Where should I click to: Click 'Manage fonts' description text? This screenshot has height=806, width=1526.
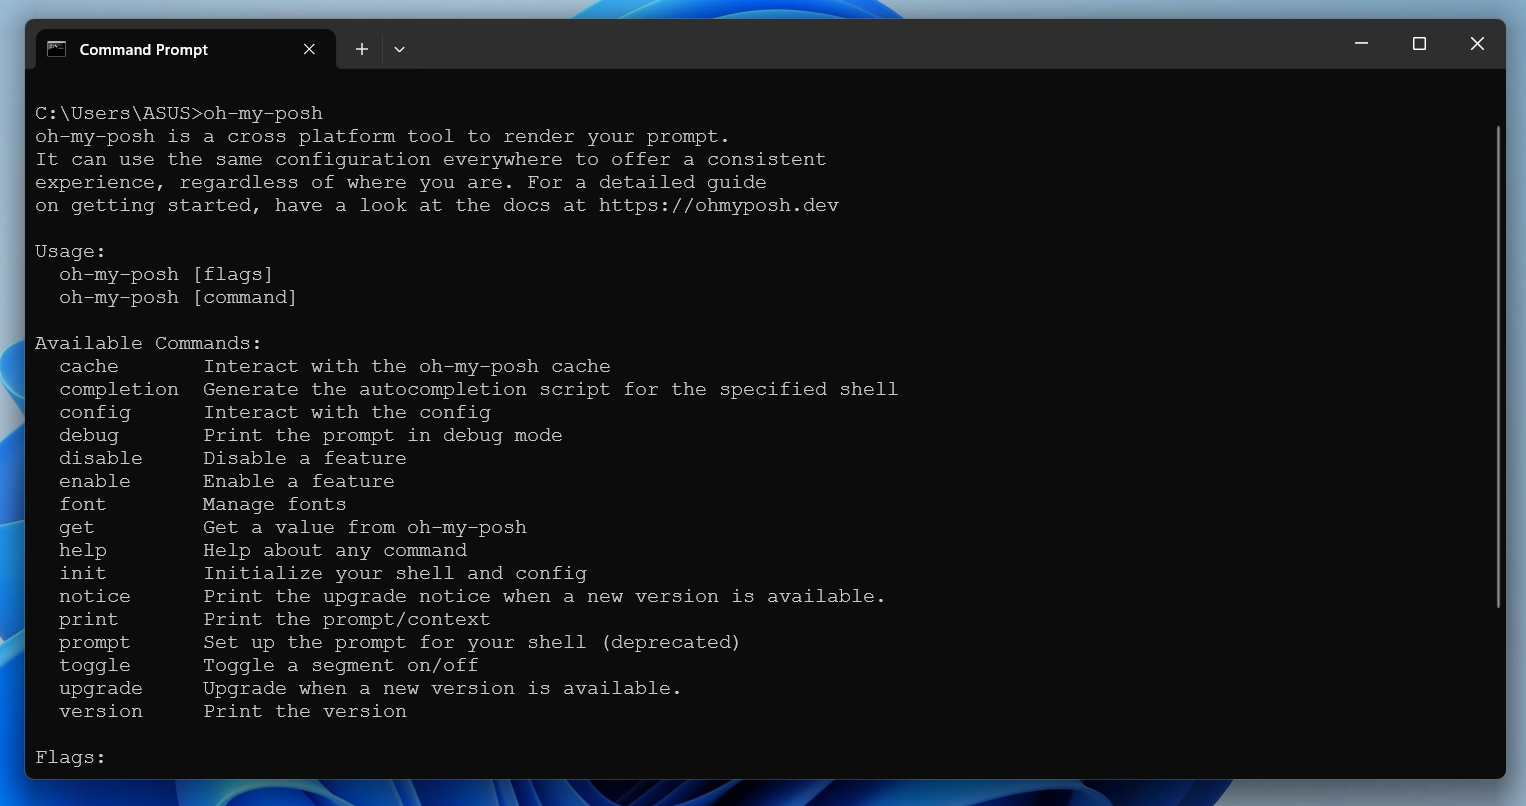point(275,505)
